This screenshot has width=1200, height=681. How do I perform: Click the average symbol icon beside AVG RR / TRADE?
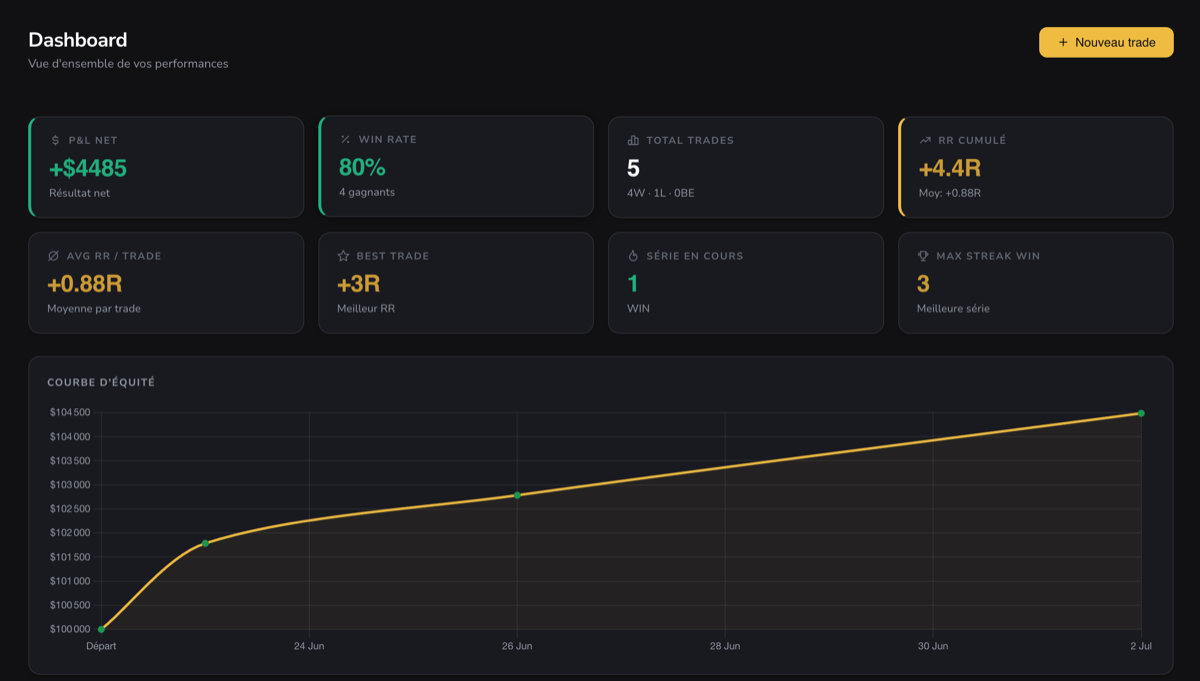tap(53, 256)
